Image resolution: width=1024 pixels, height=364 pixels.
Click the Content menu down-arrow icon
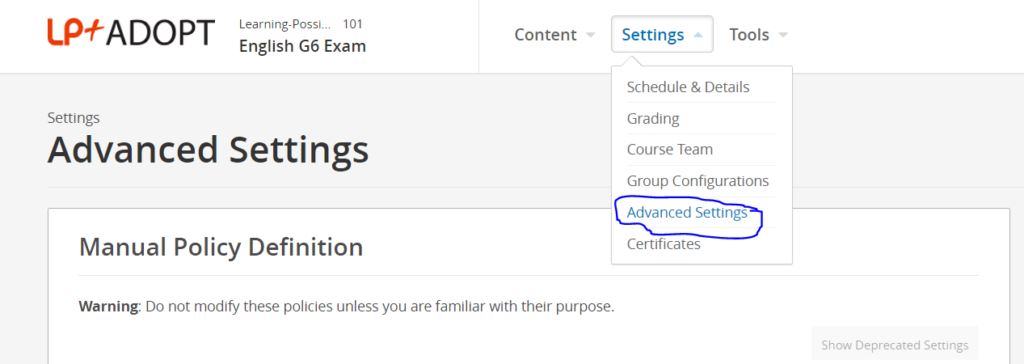tap(590, 35)
